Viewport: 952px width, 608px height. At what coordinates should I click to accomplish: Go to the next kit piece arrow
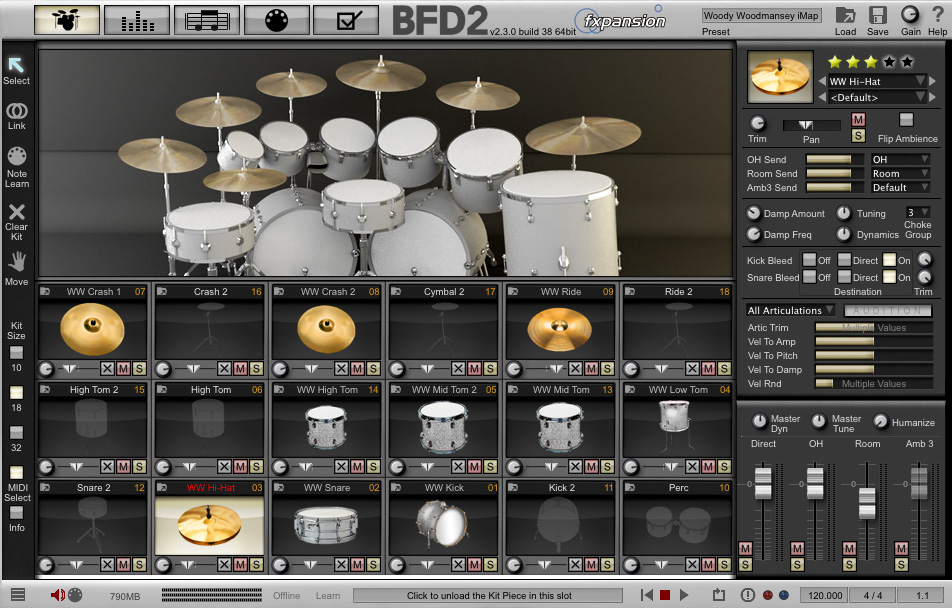(933, 81)
